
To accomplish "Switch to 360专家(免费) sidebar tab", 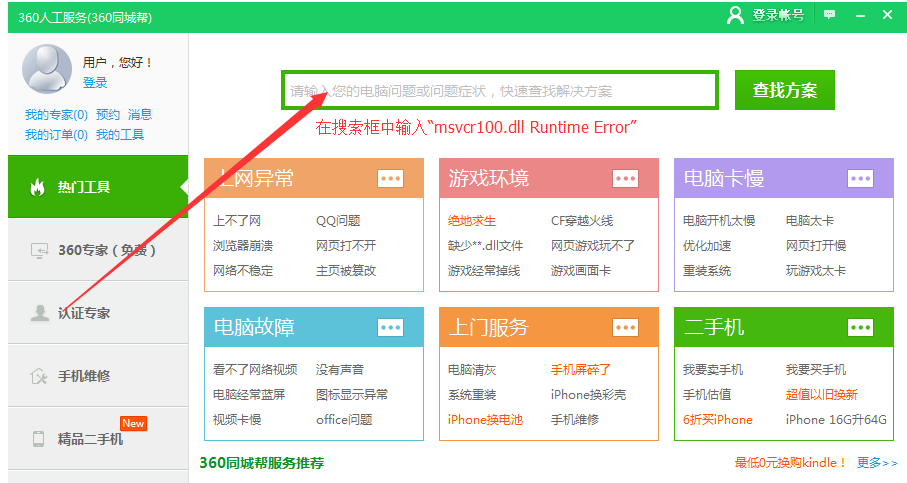I will (x=98, y=250).
